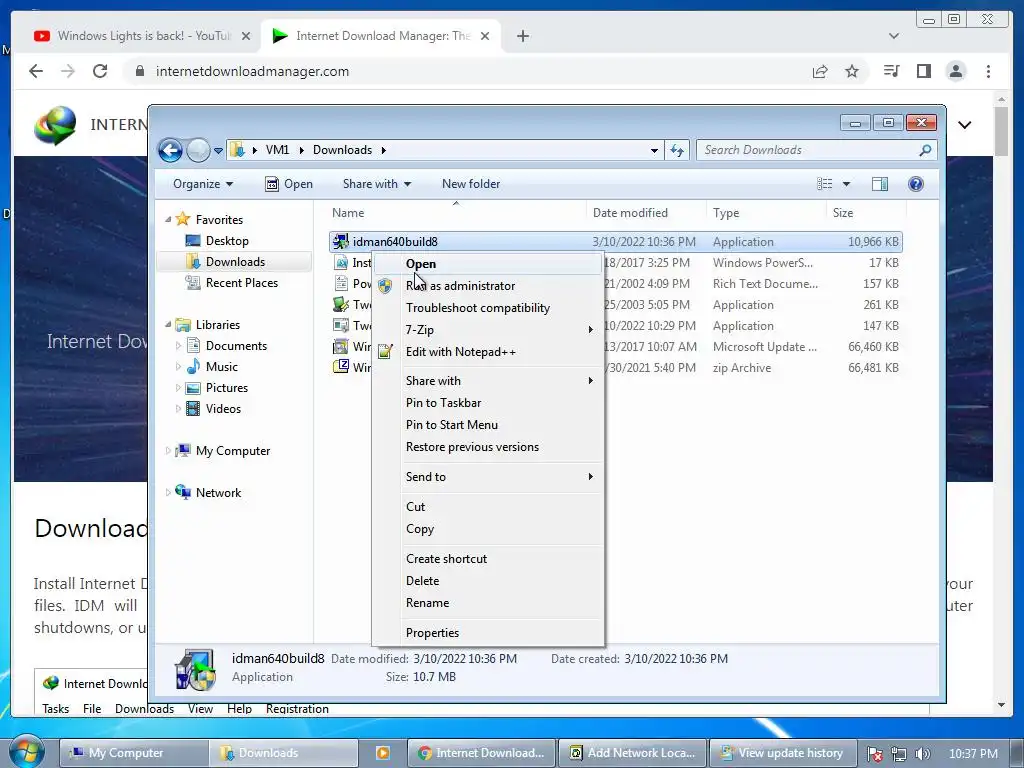Select Recent Places in Favorites
This screenshot has width=1024, height=768.
tap(241, 283)
